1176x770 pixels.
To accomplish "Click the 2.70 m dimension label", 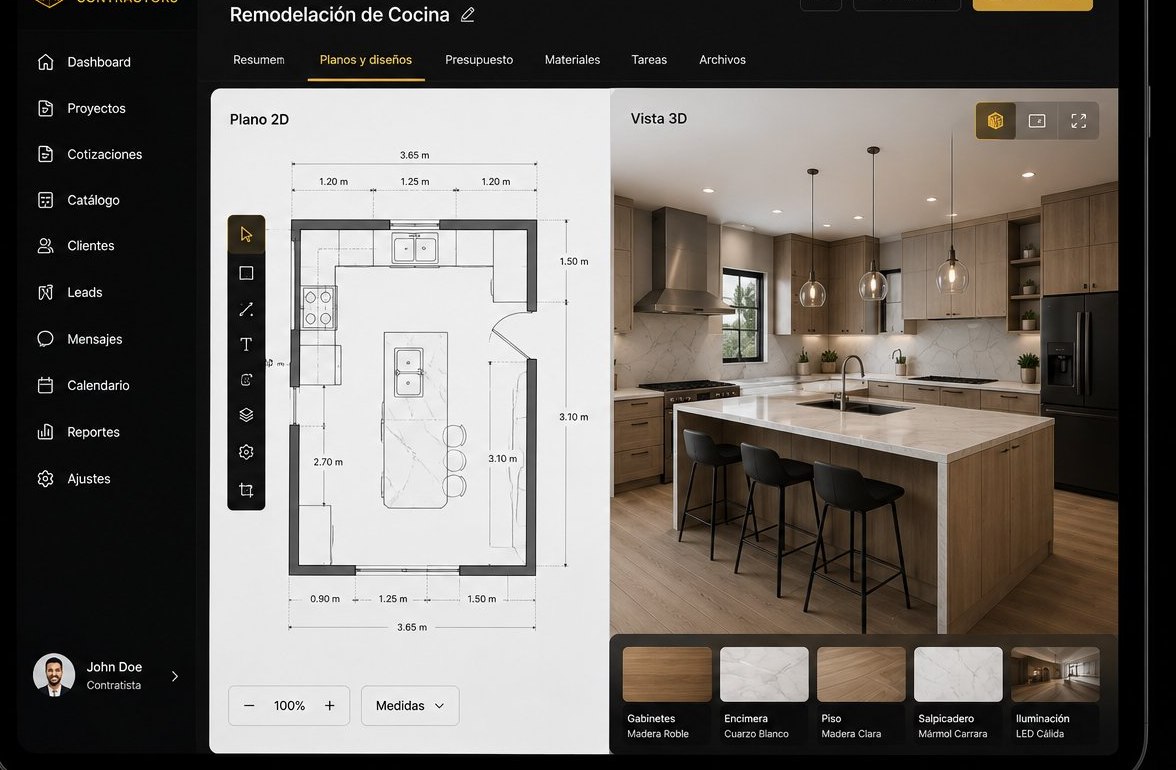I will [x=328, y=462].
